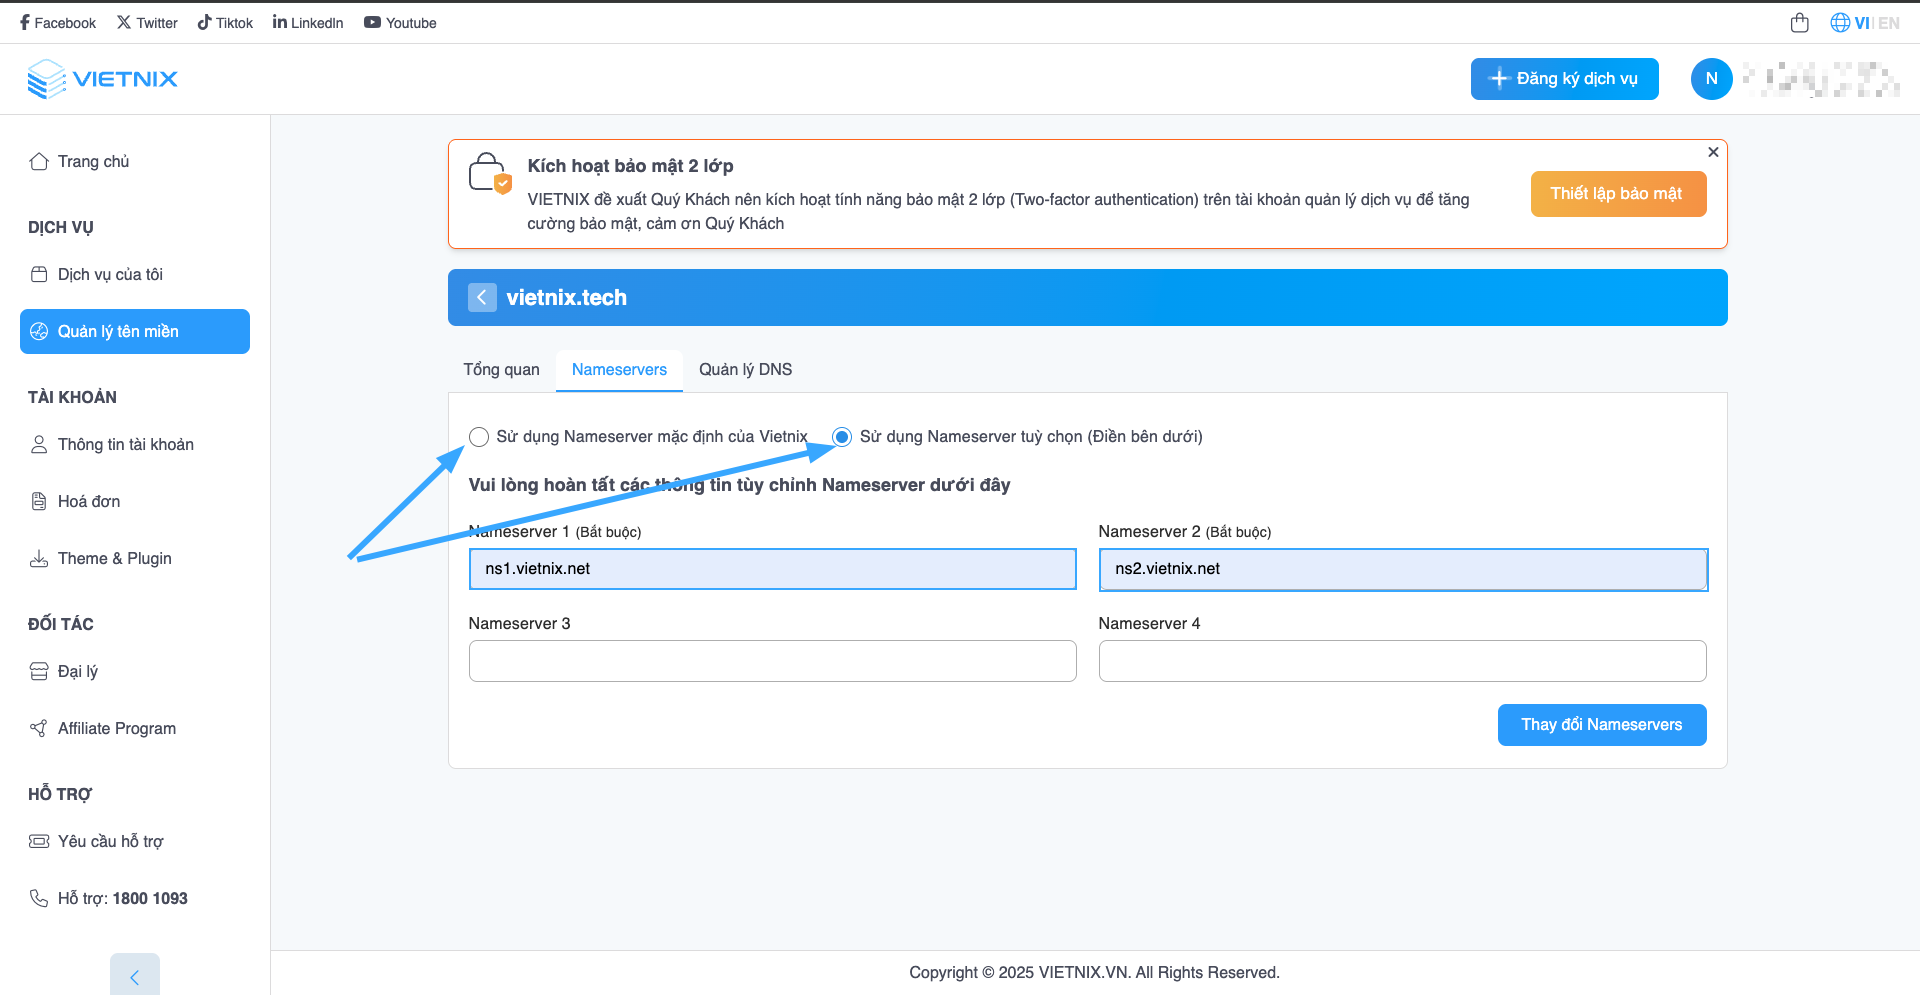This screenshot has height=995, width=1920.
Task: Switch to the Tổng quan tab
Action: point(501,370)
